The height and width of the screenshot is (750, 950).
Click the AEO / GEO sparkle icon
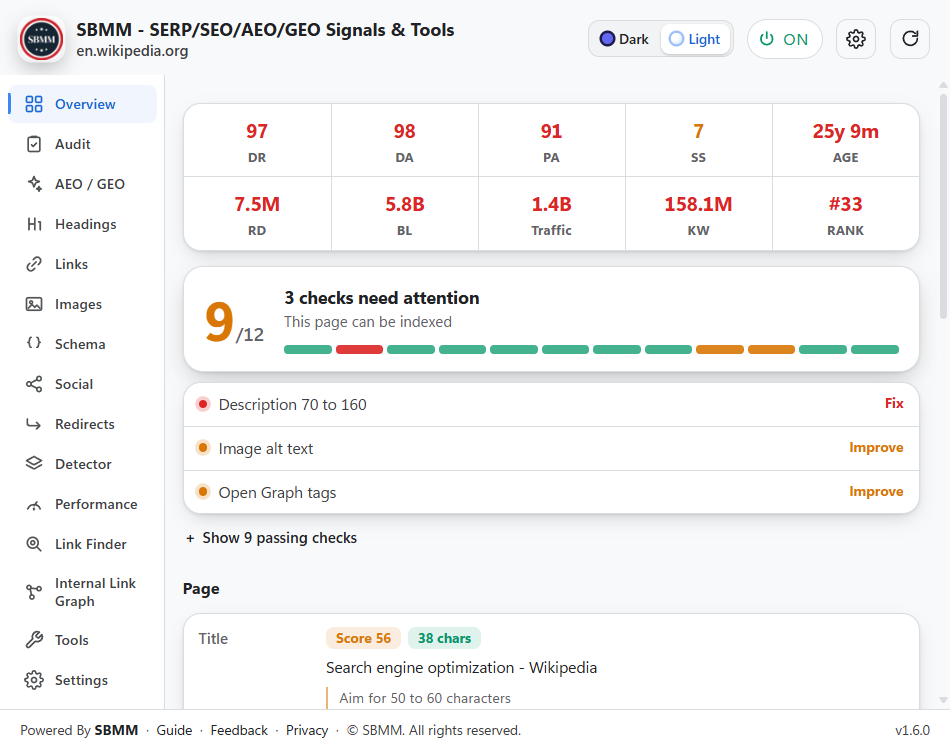(x=35, y=184)
